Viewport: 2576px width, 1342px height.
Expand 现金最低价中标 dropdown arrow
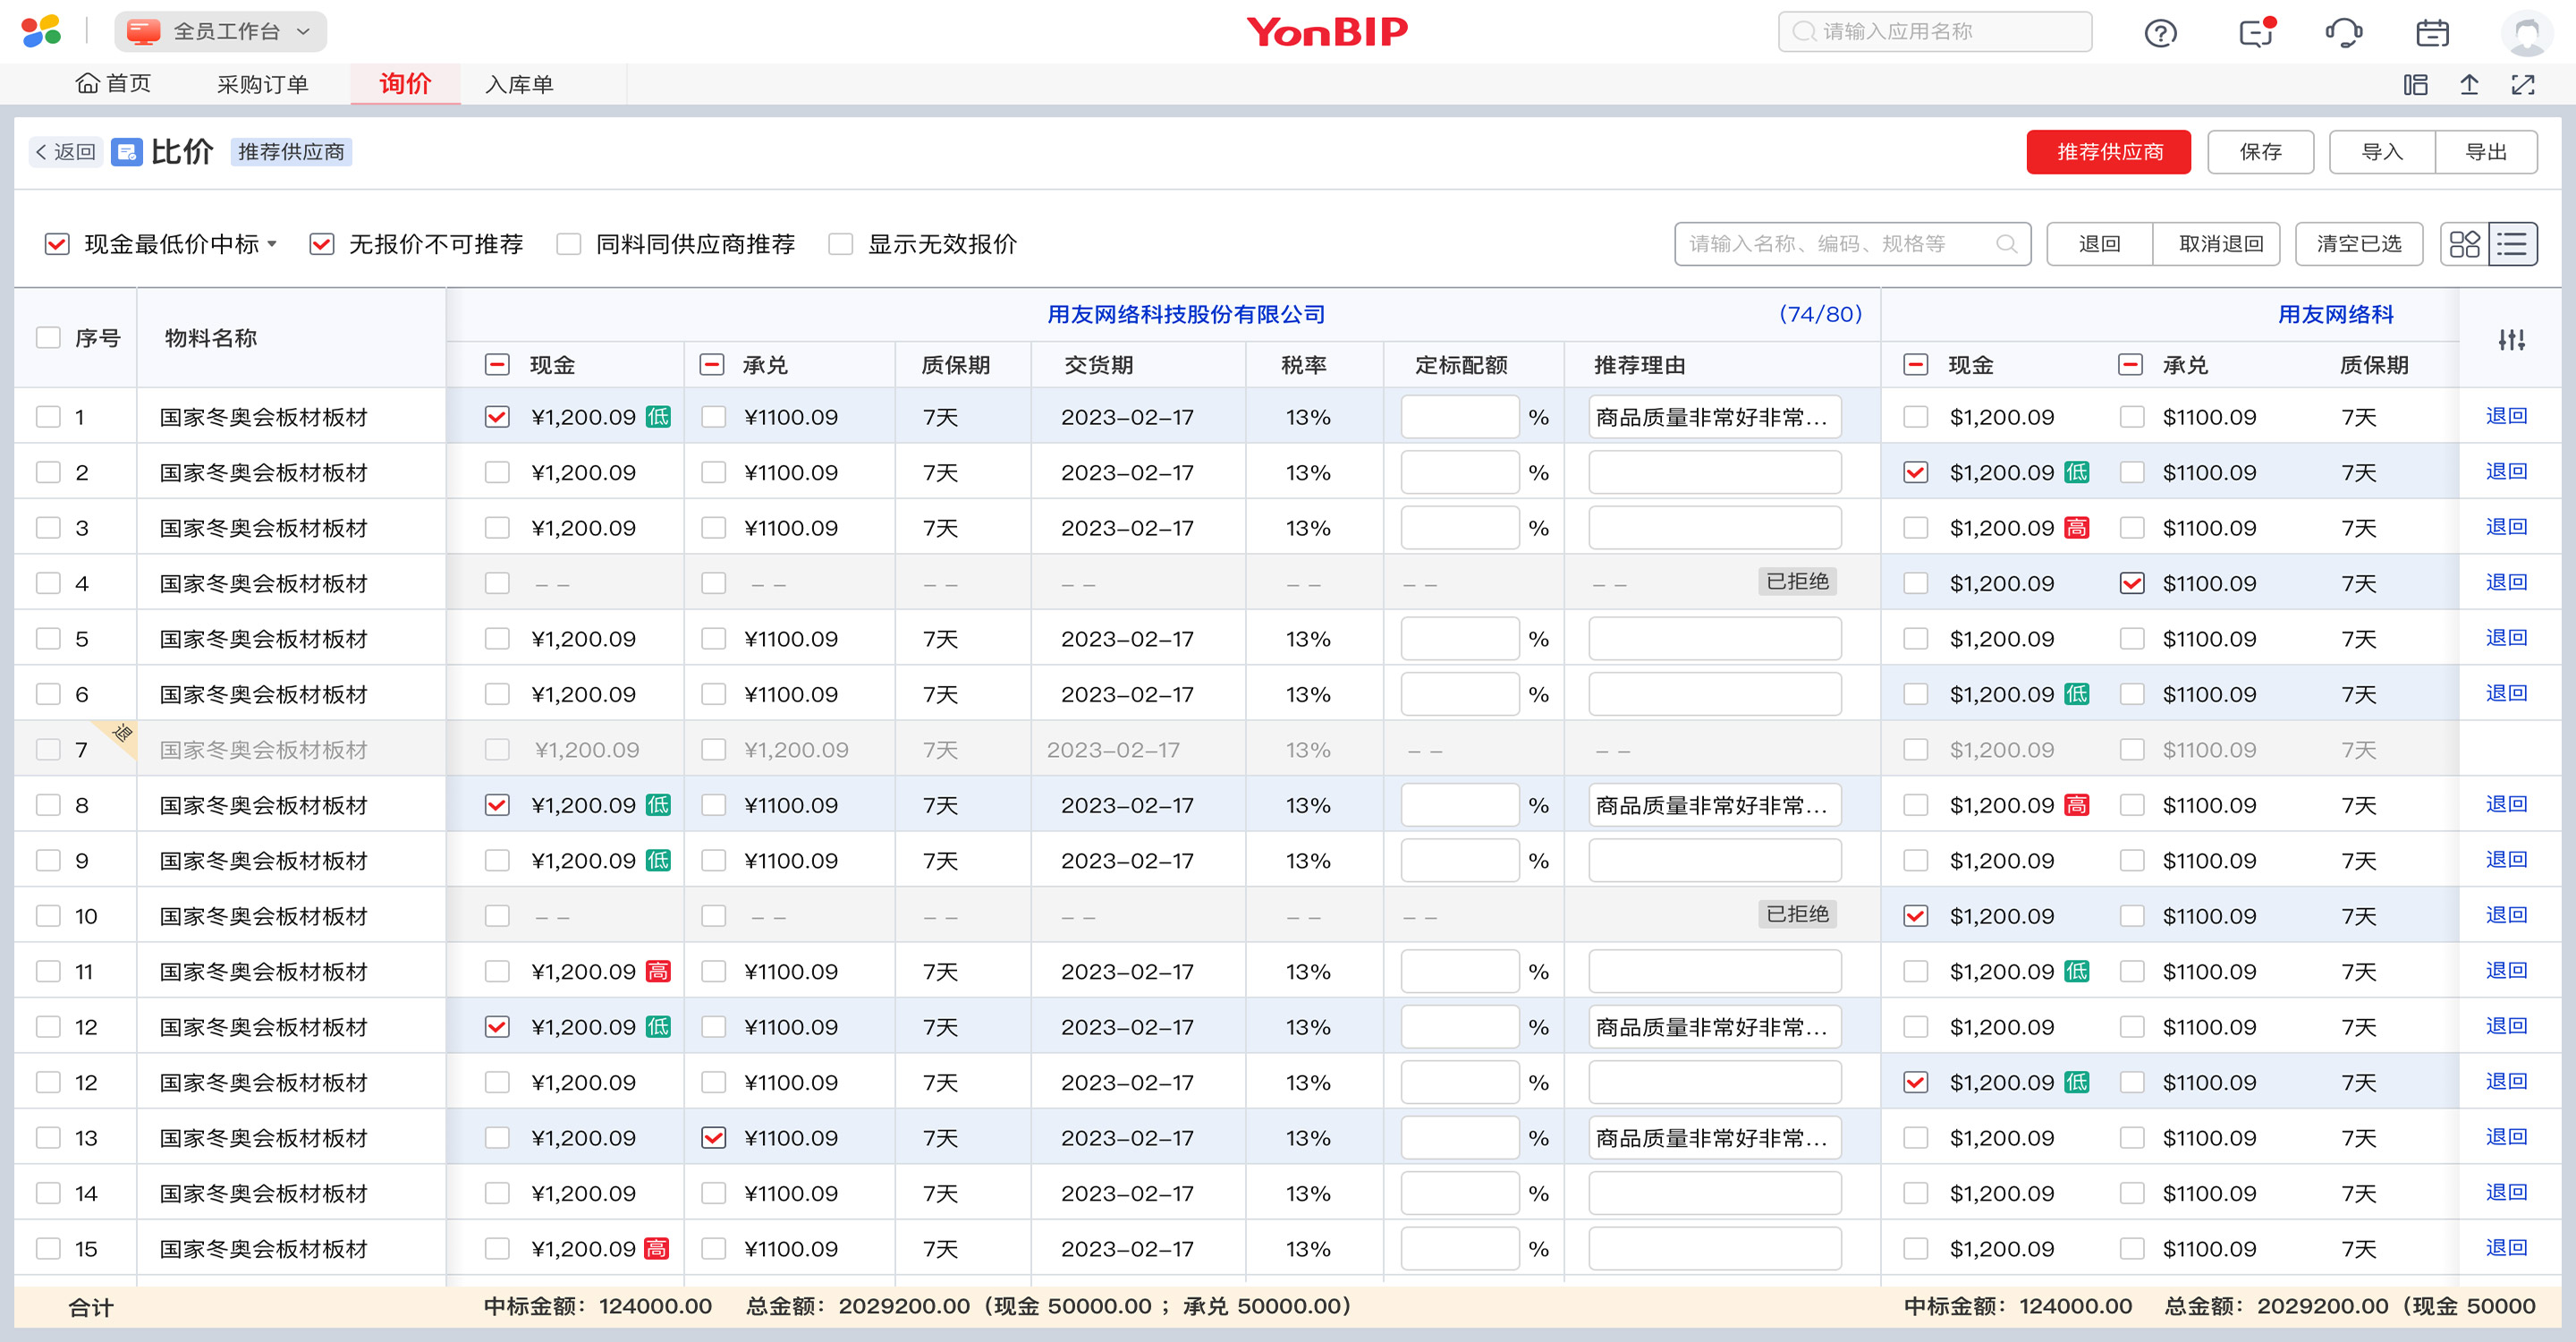pos(272,244)
